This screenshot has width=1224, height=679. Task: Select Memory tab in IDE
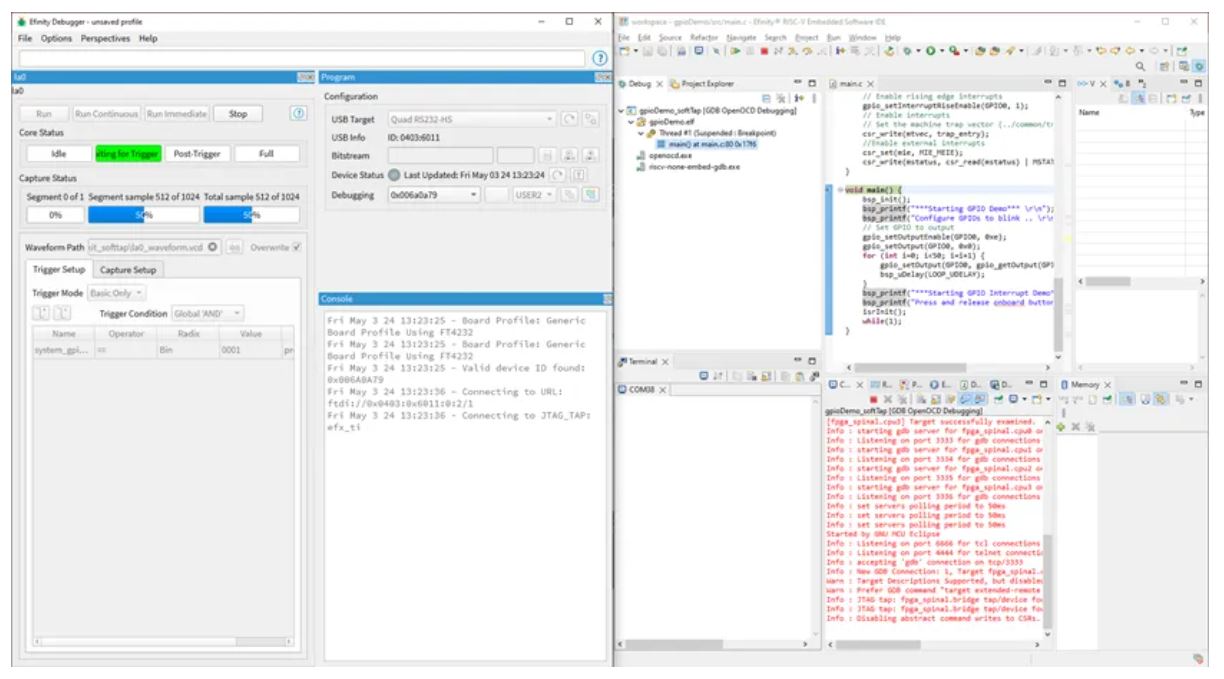1087,384
